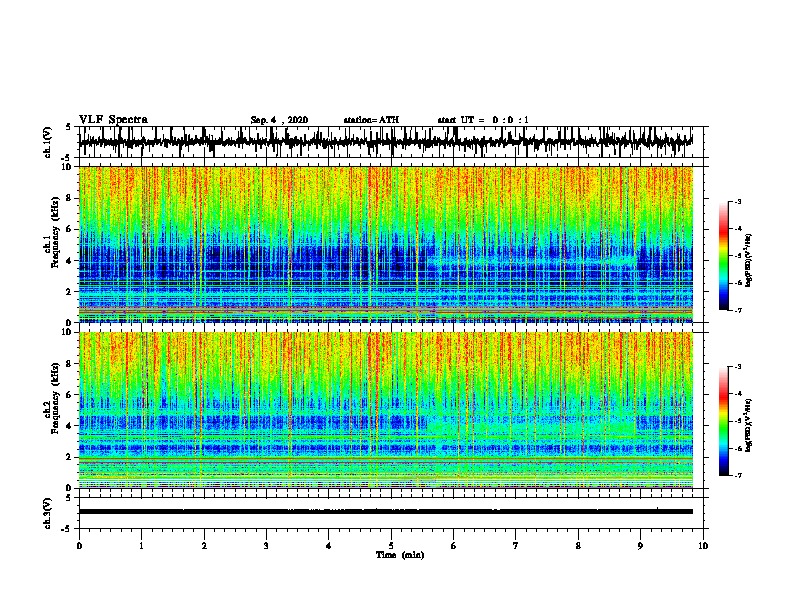Click time axis tick label "2"

tap(204, 546)
